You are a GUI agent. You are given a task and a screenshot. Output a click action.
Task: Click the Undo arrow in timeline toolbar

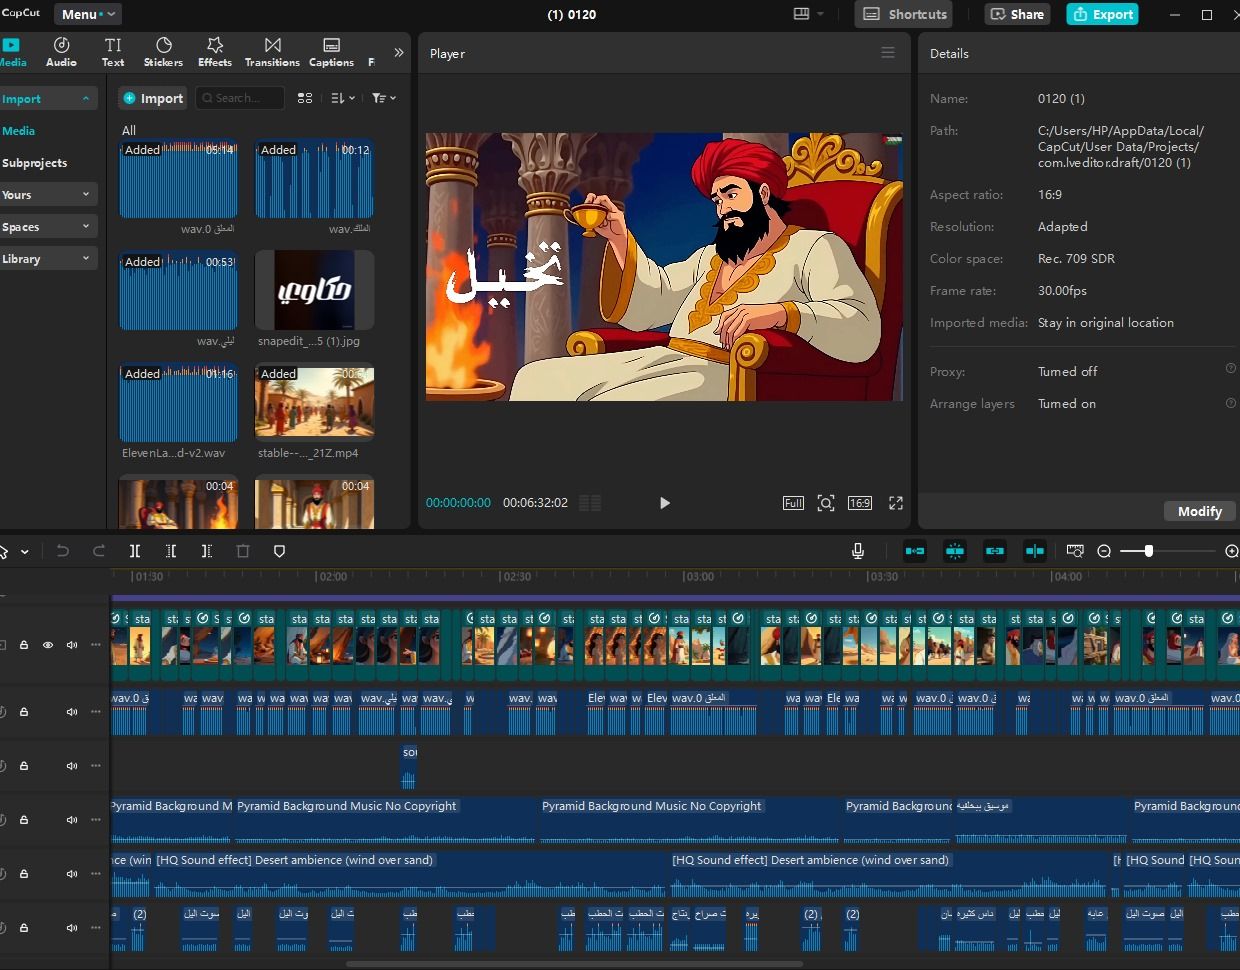click(x=63, y=551)
